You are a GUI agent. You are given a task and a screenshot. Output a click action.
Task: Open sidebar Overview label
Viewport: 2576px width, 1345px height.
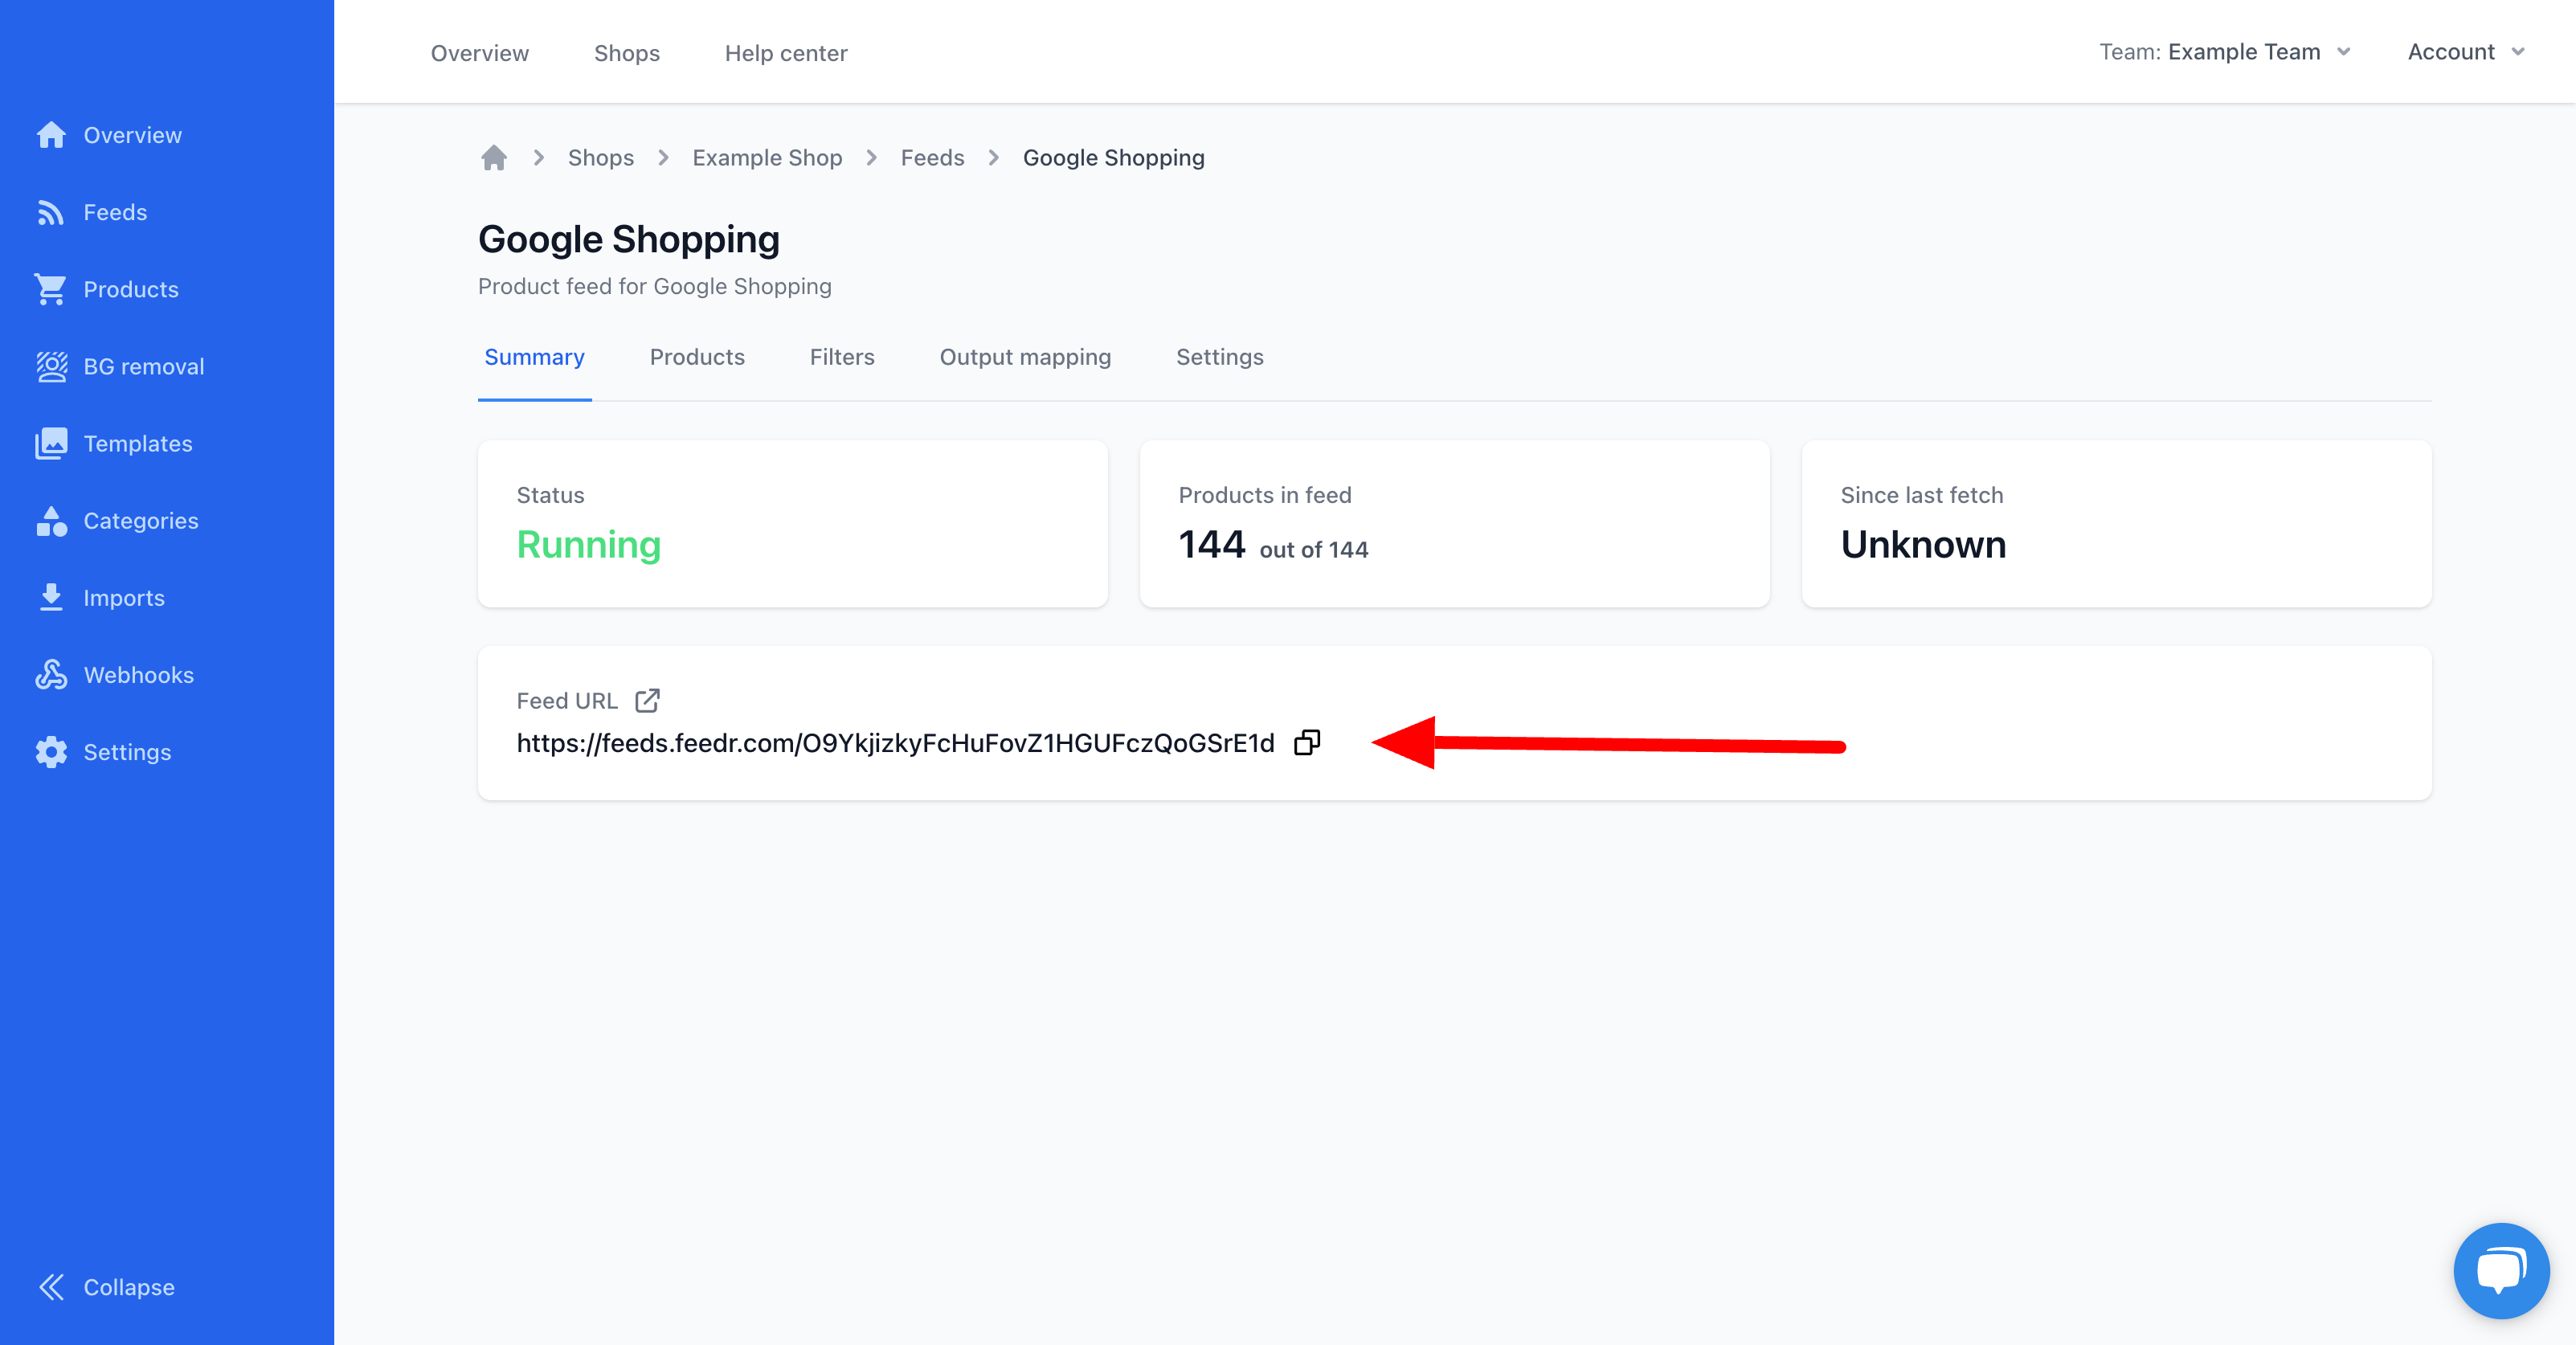133,135
